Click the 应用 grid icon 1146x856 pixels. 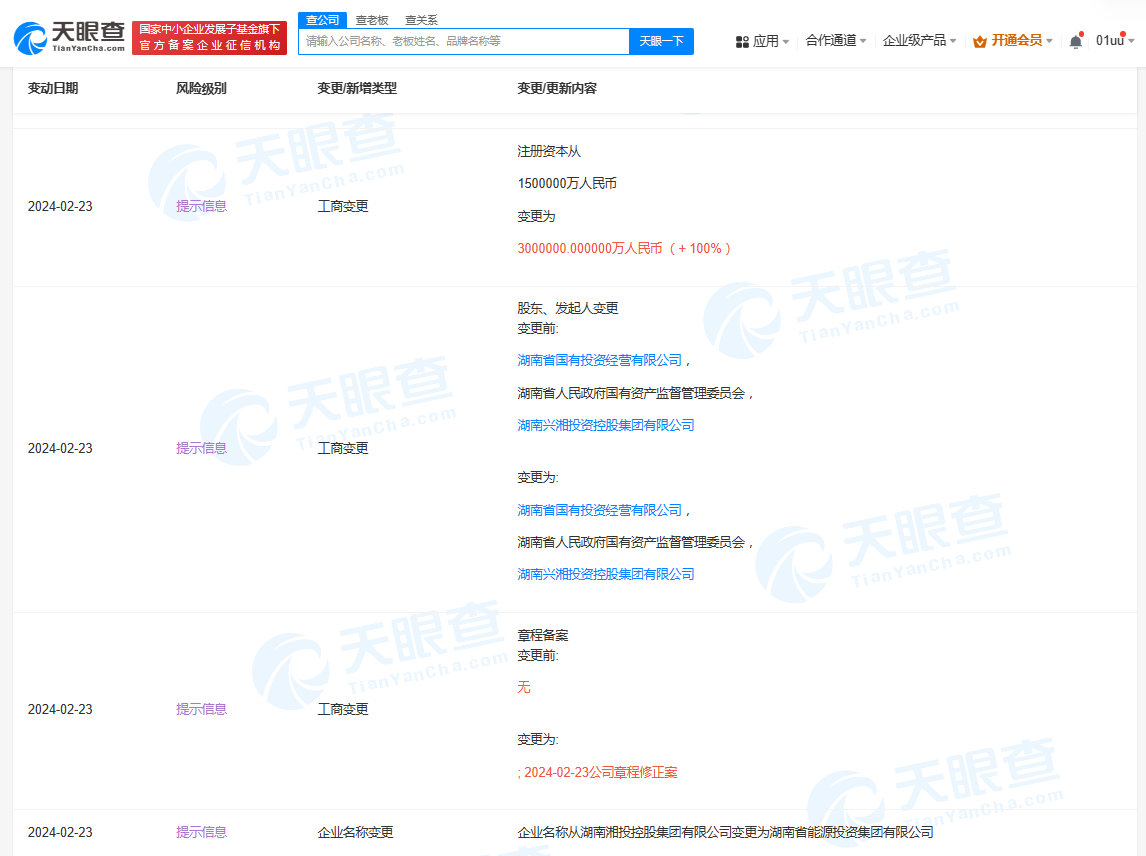tap(742, 41)
